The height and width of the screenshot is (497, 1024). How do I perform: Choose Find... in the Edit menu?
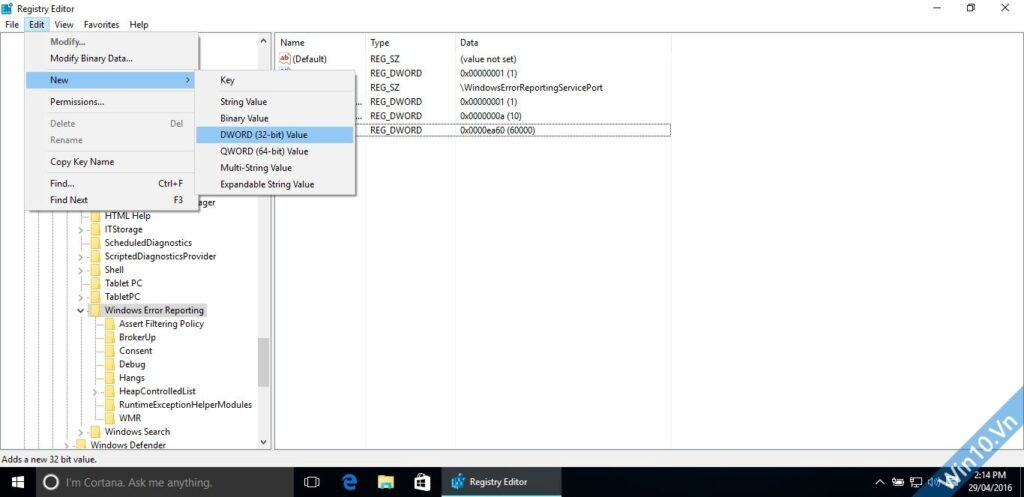click(112, 184)
